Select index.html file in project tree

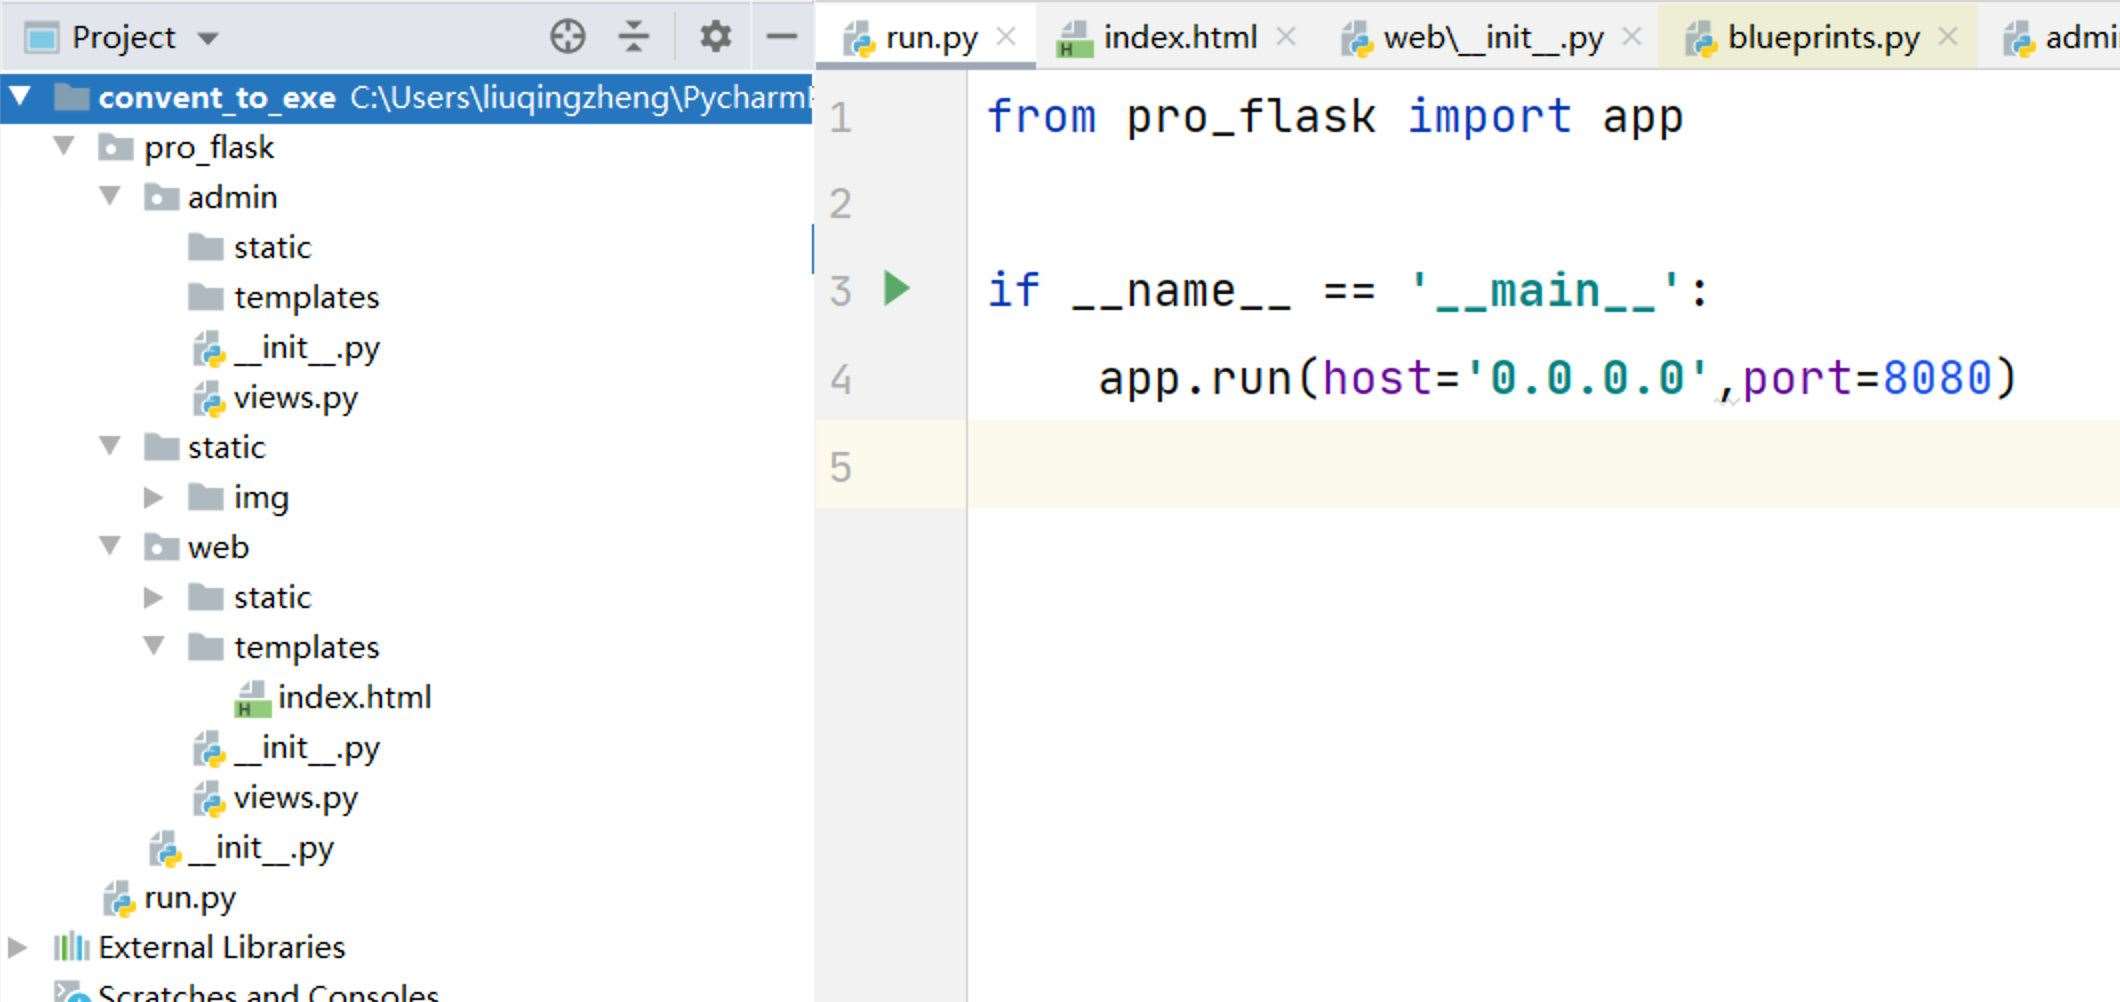click(x=354, y=697)
